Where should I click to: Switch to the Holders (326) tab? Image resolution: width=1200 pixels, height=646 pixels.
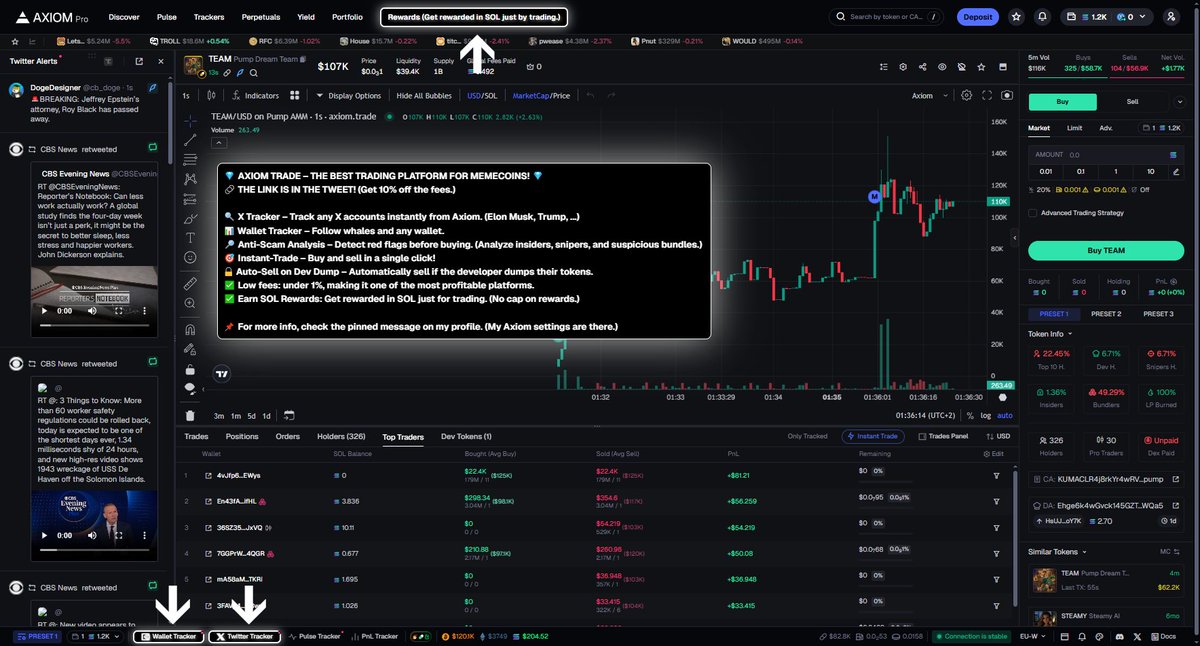click(342, 436)
